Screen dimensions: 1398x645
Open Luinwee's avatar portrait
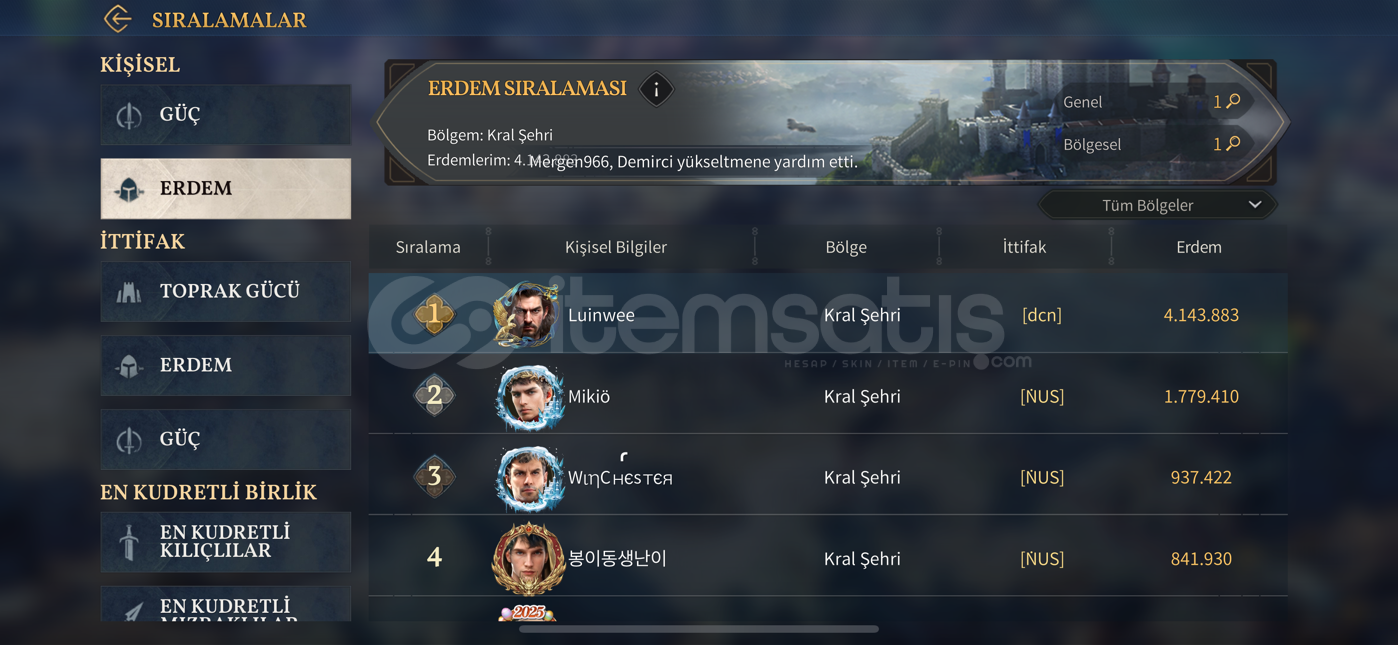526,314
